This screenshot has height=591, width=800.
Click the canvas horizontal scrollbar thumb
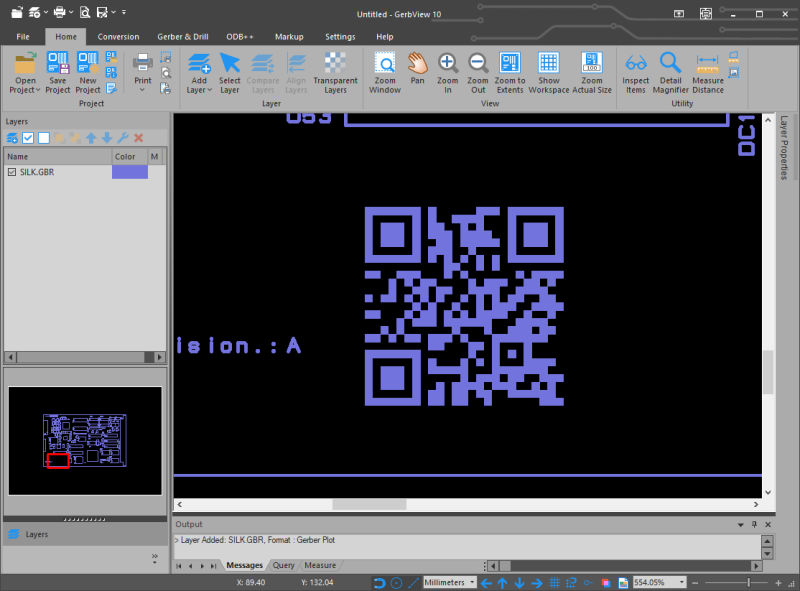(369, 504)
